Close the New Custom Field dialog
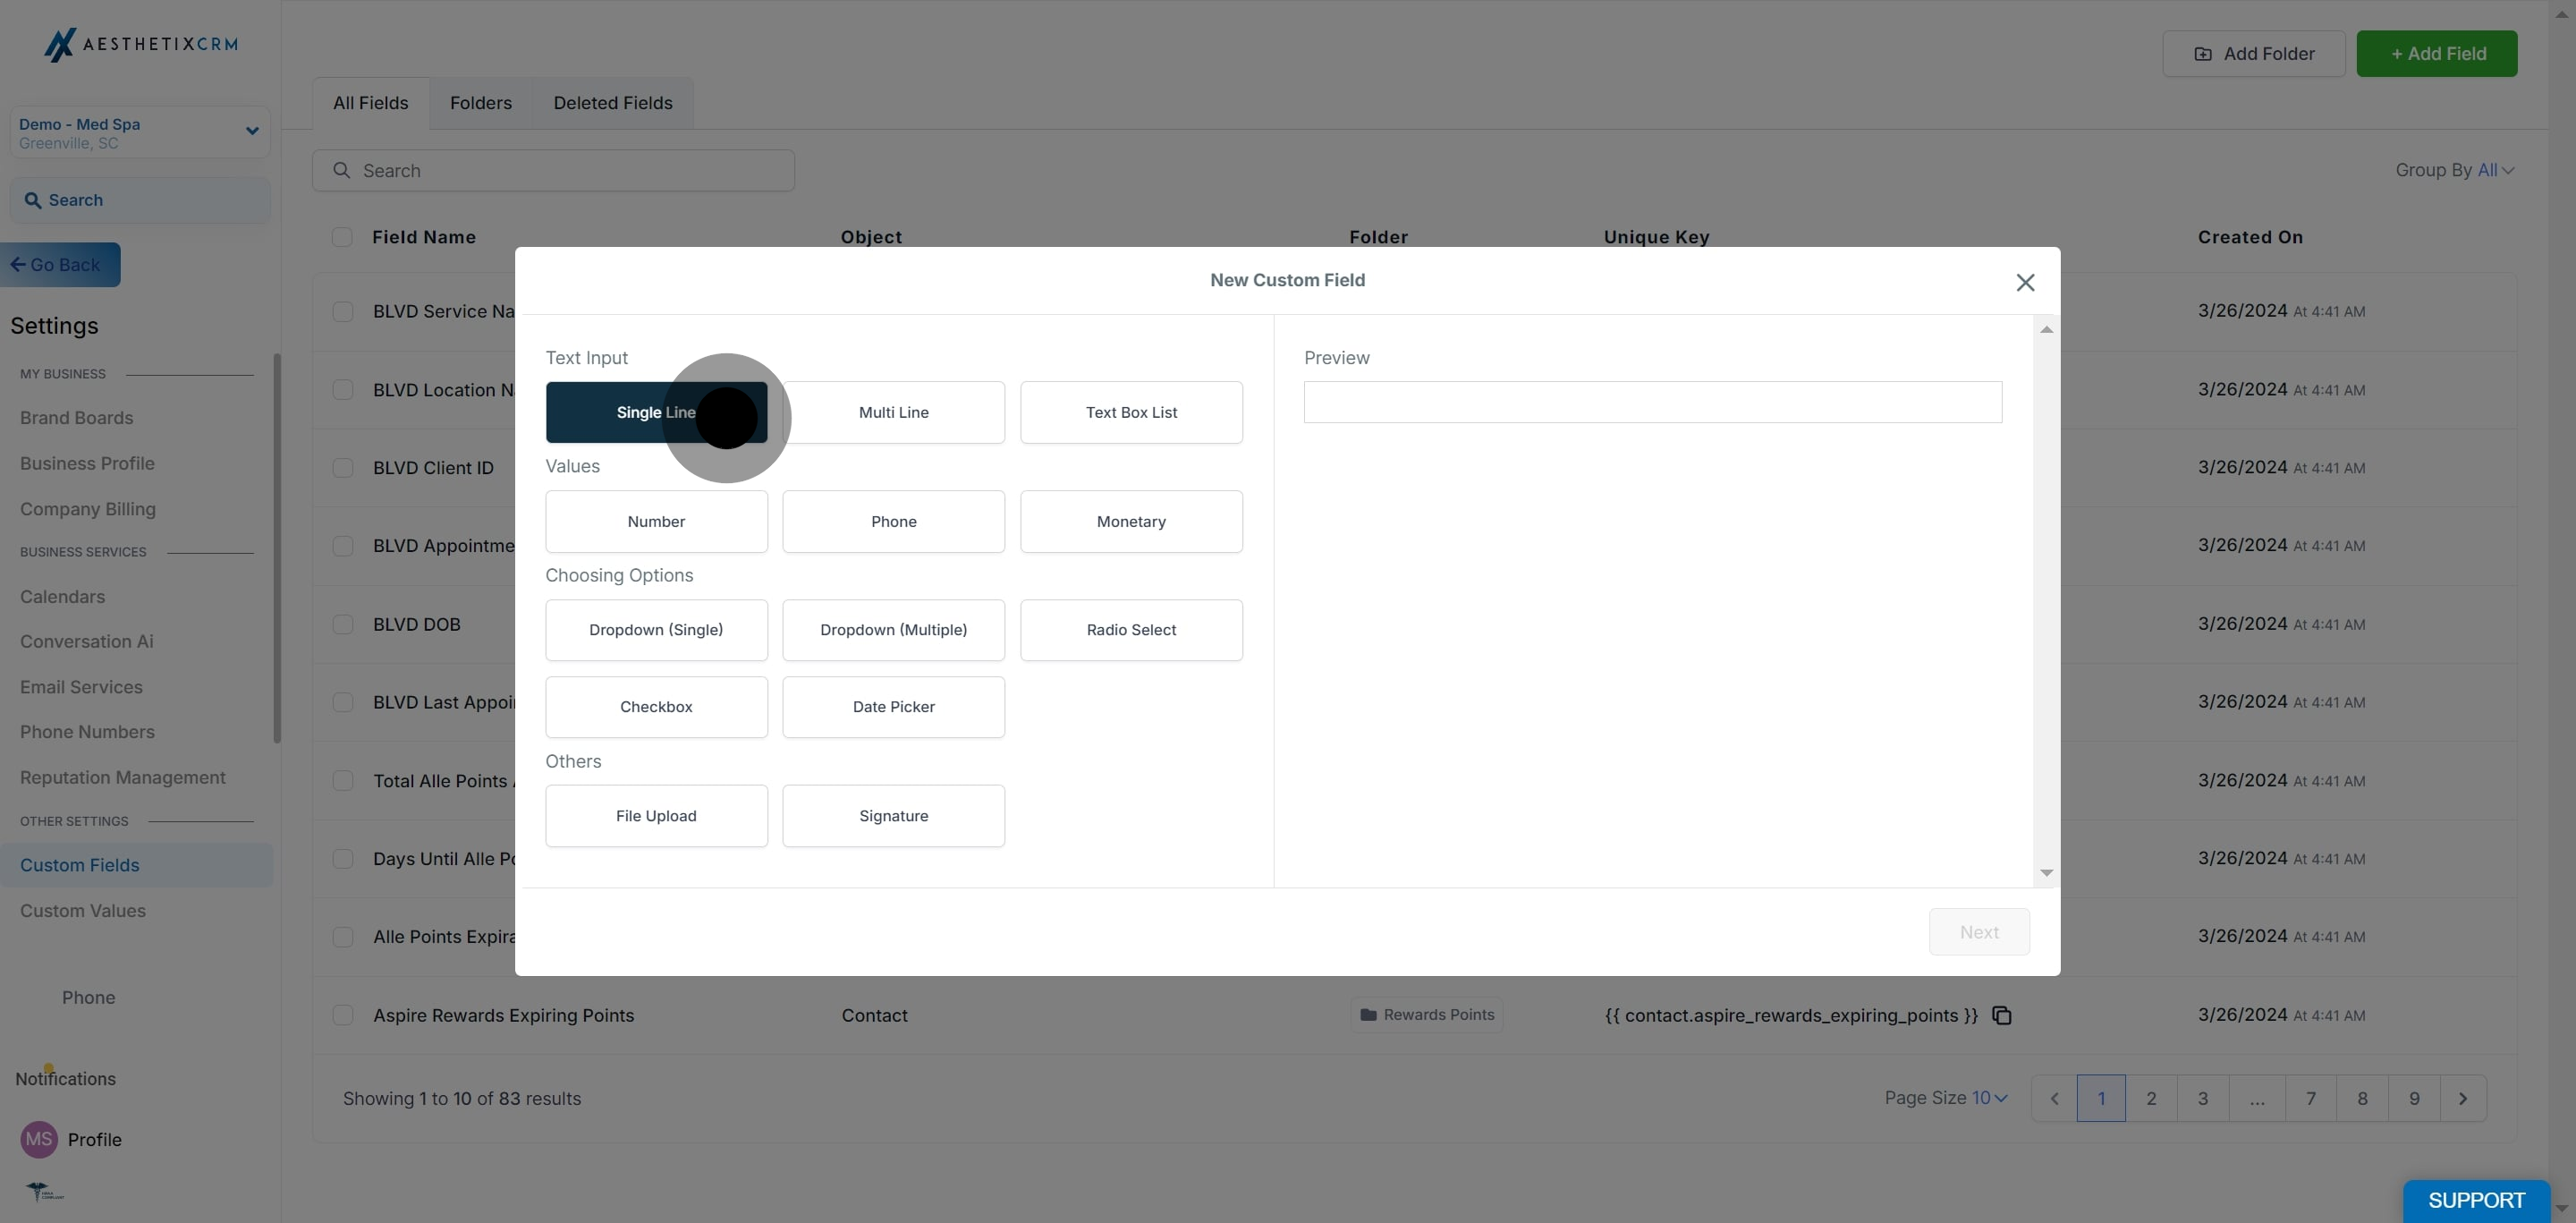The width and height of the screenshot is (2576, 1223). [x=2025, y=283]
